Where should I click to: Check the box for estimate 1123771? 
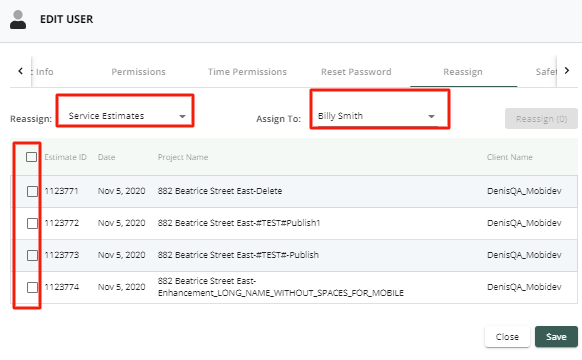[32, 192]
